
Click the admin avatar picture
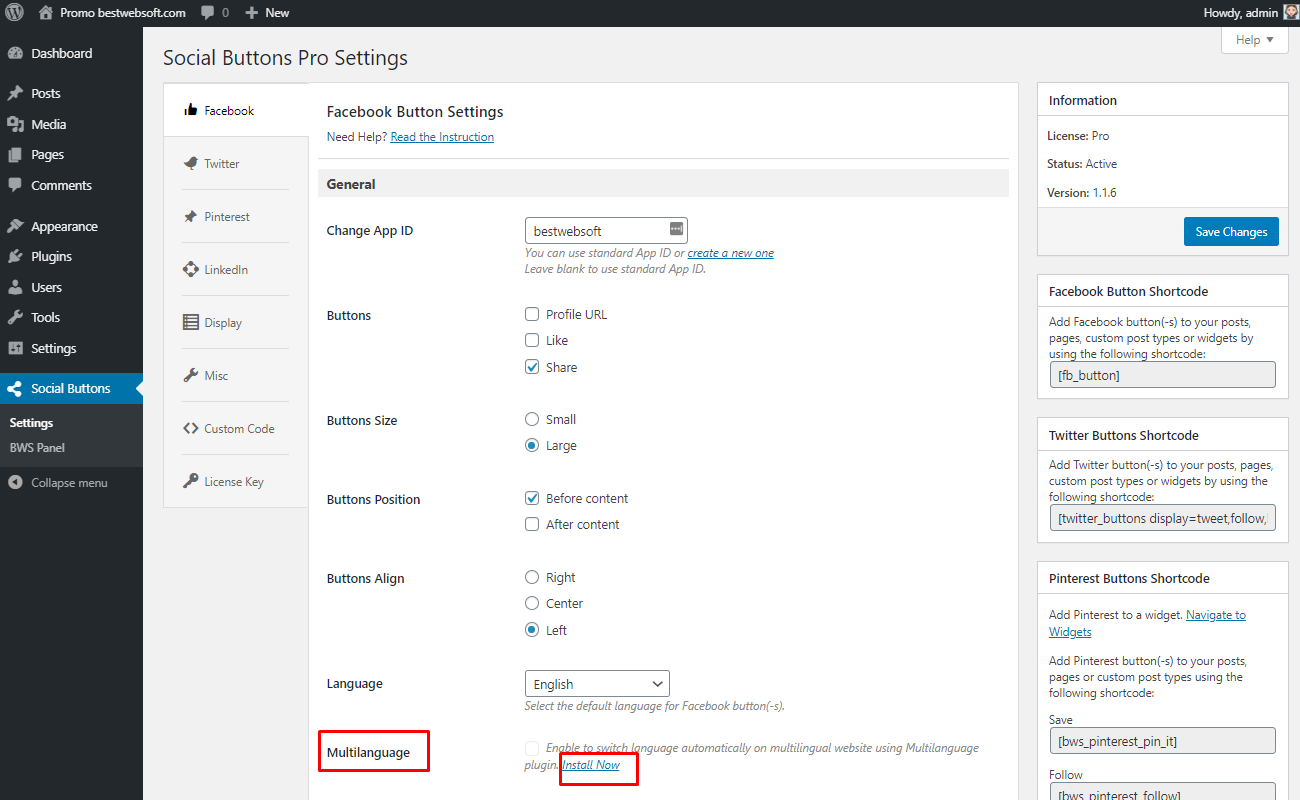(1291, 12)
